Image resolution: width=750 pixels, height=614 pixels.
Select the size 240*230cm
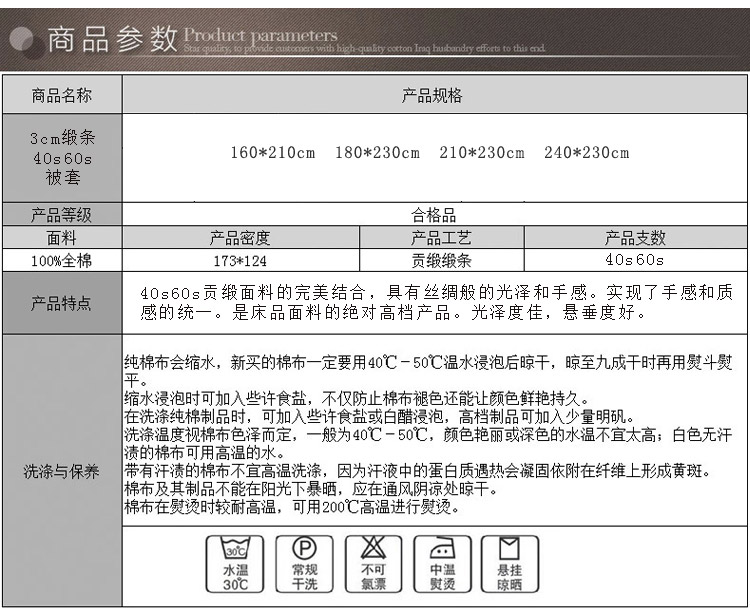coord(586,153)
